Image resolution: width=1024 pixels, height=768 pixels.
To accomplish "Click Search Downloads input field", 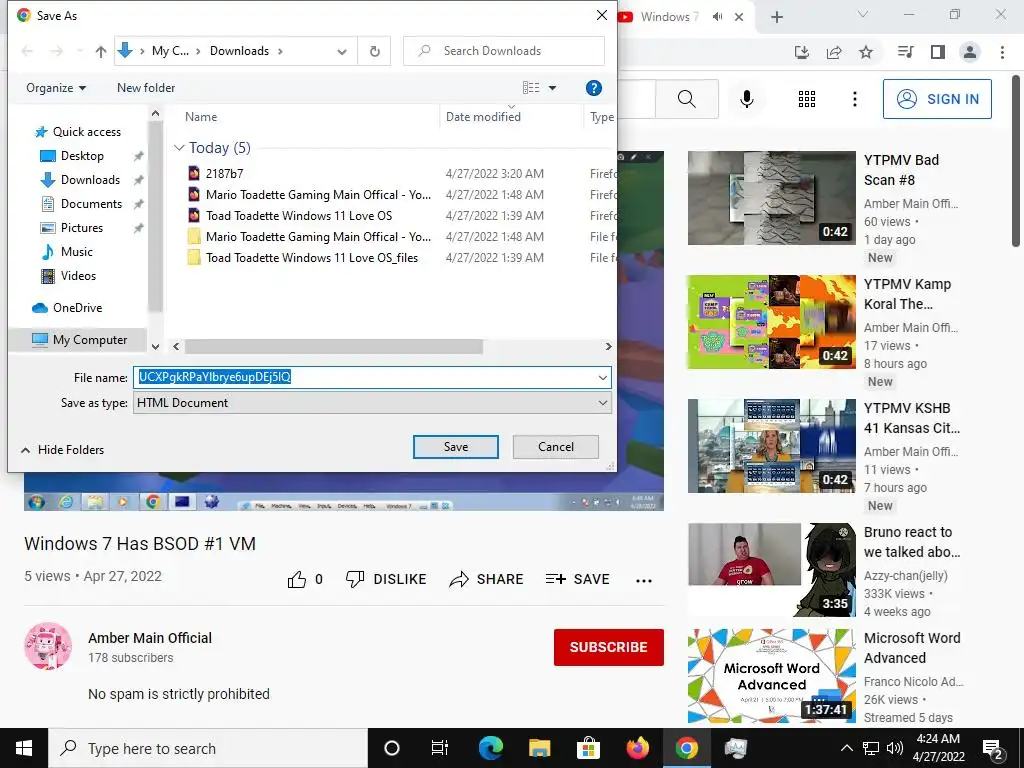I will [504, 51].
